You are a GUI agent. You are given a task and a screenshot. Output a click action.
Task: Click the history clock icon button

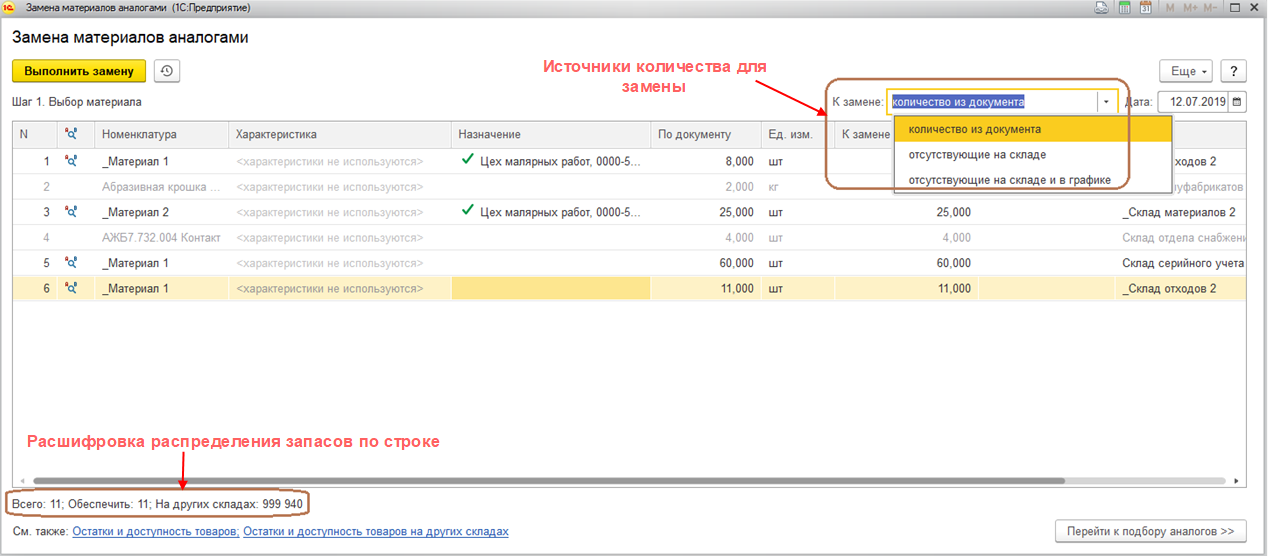pos(167,71)
